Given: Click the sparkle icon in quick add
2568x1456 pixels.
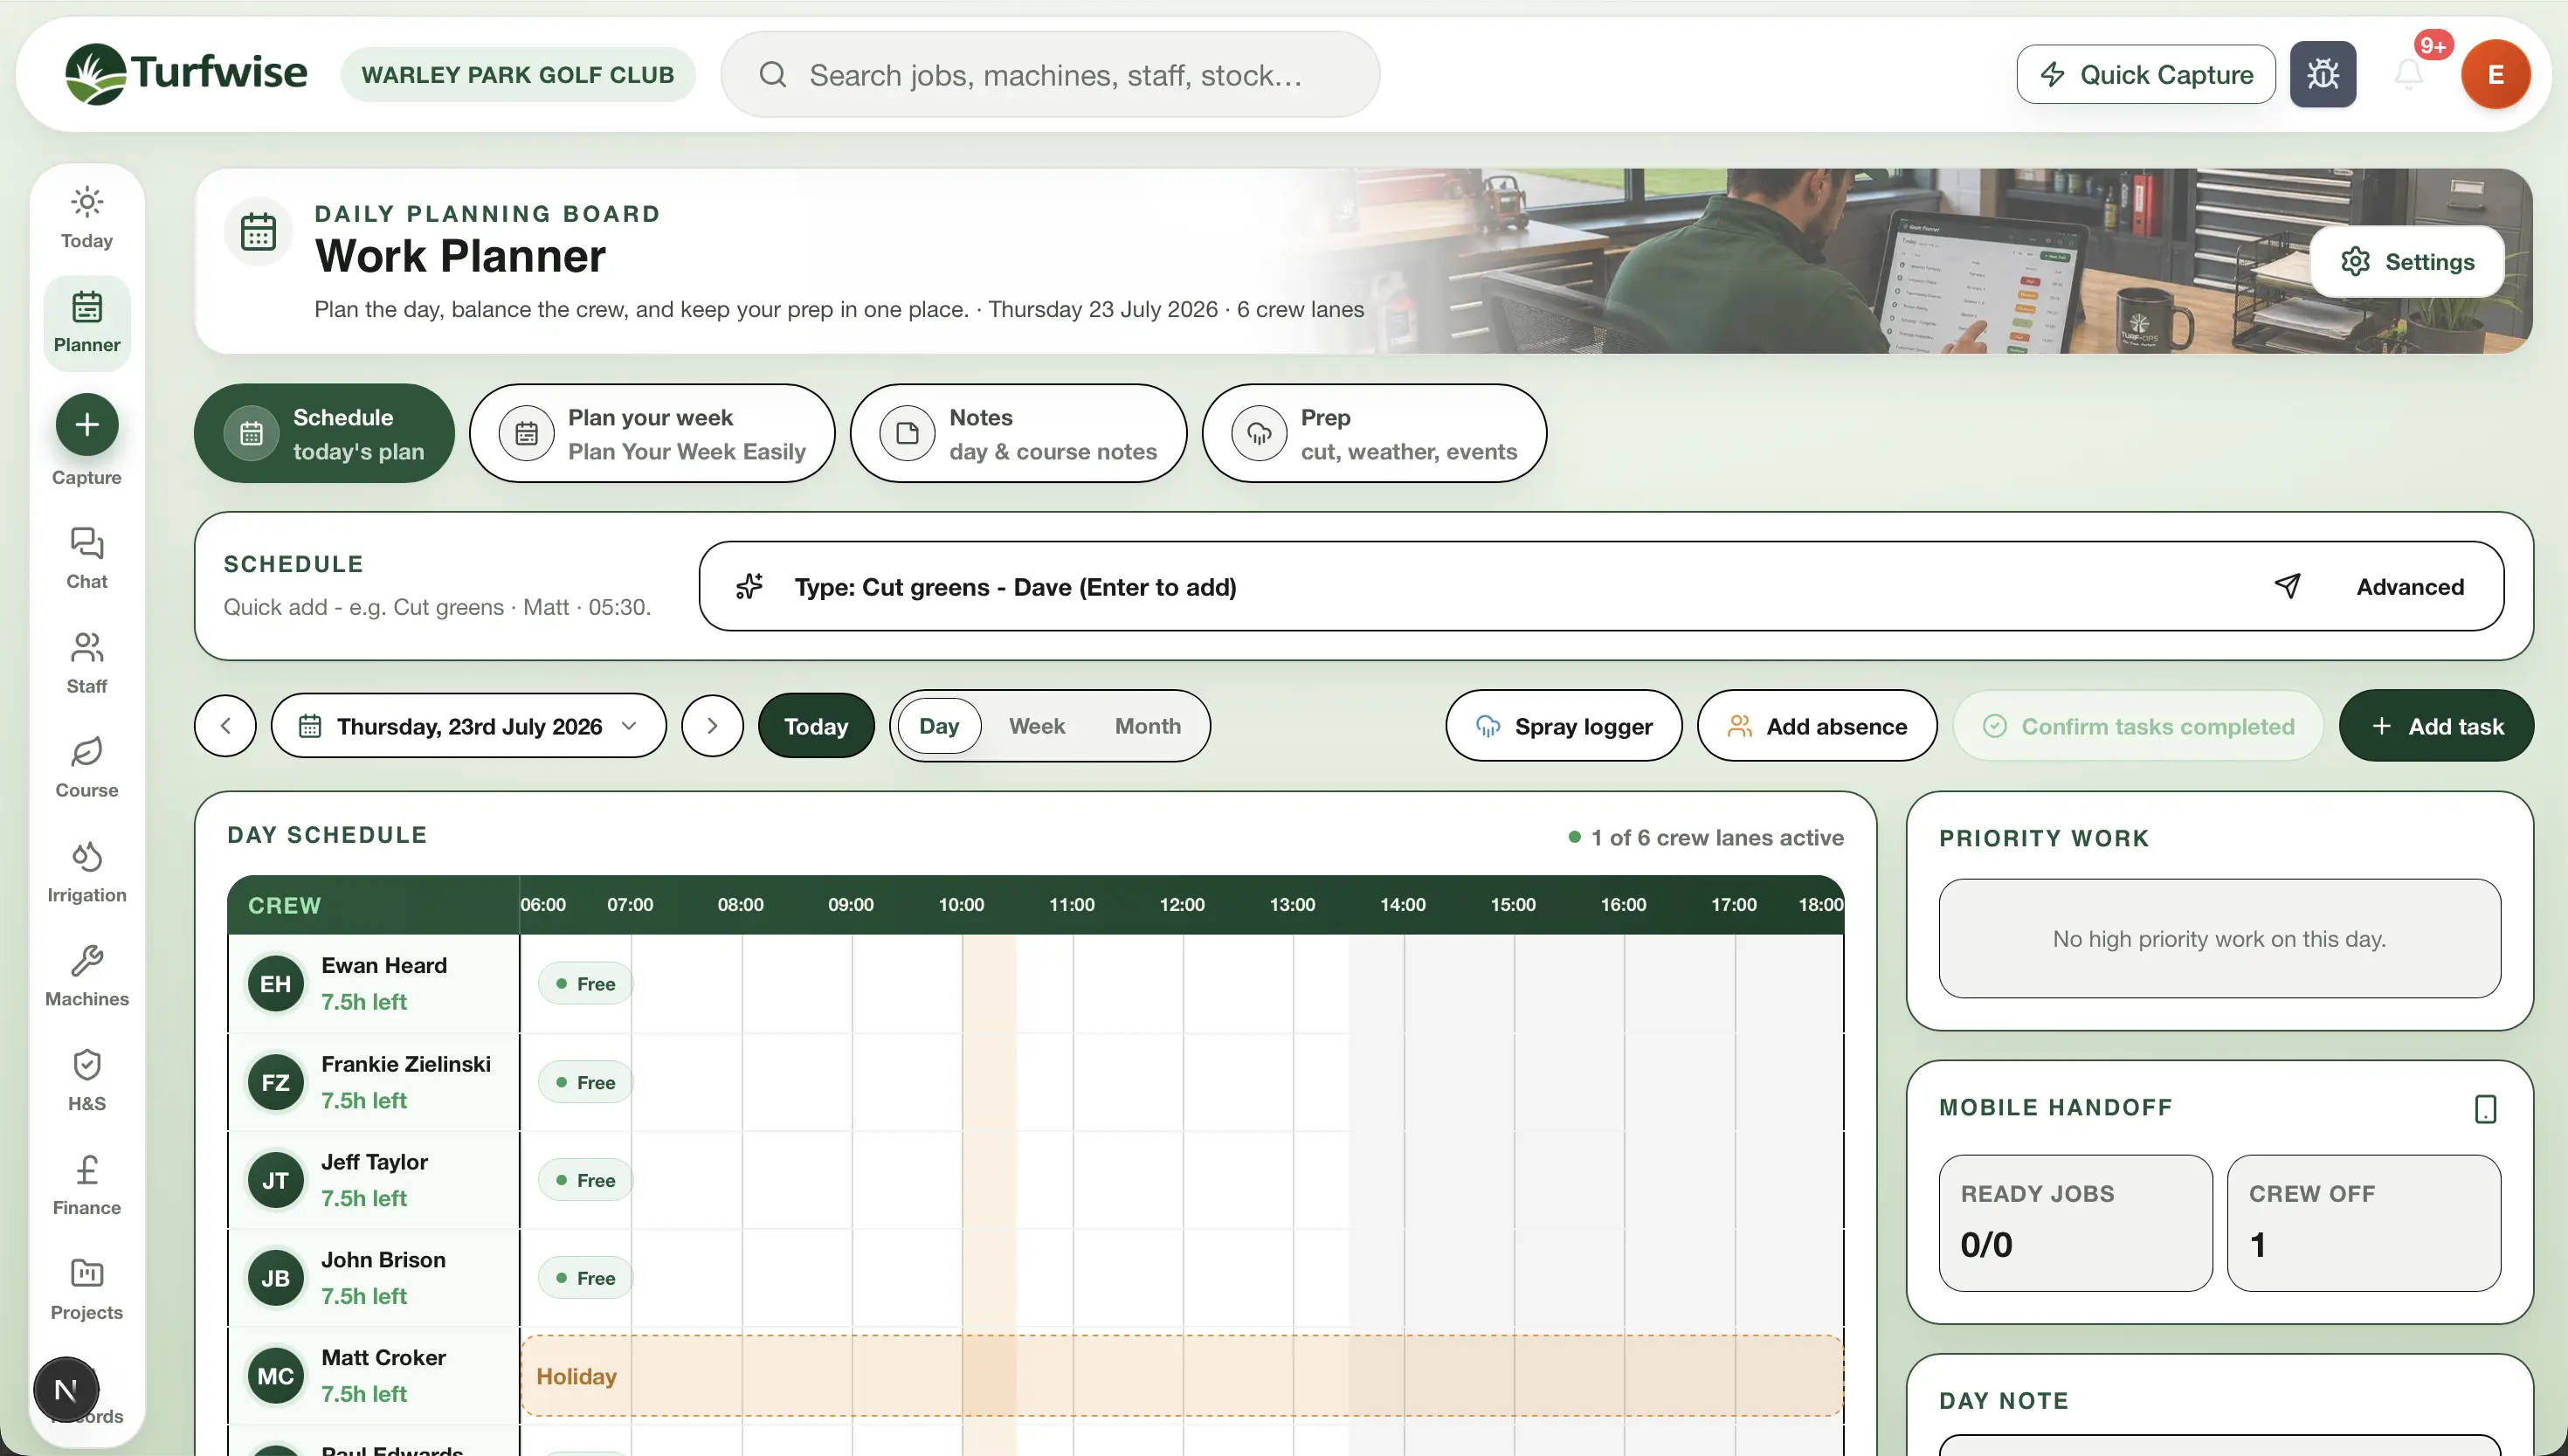Looking at the screenshot, I should pos(749,586).
